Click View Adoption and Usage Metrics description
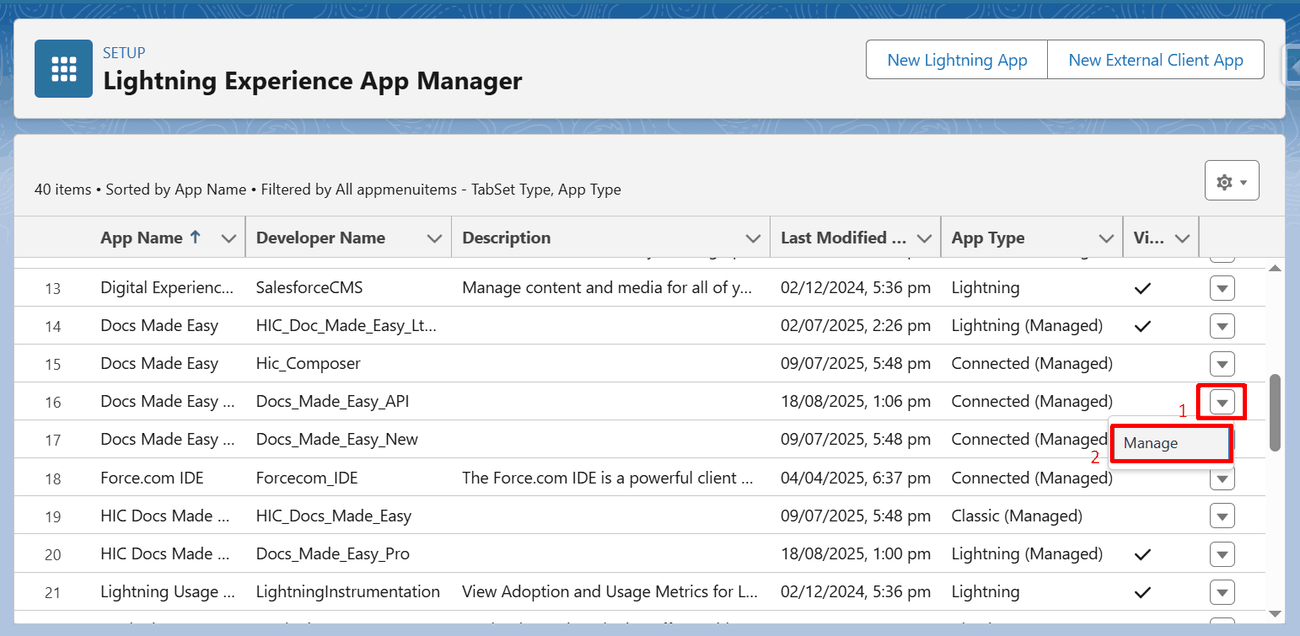Viewport: 1300px width, 636px height. [610, 592]
